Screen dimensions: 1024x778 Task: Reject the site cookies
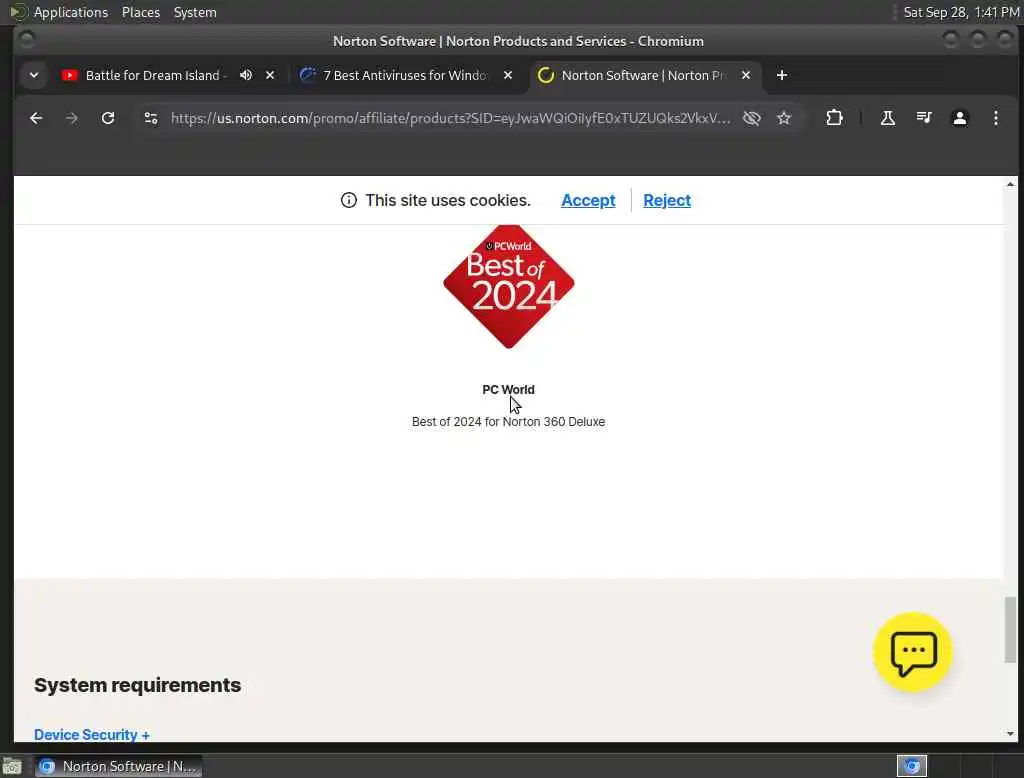click(667, 201)
